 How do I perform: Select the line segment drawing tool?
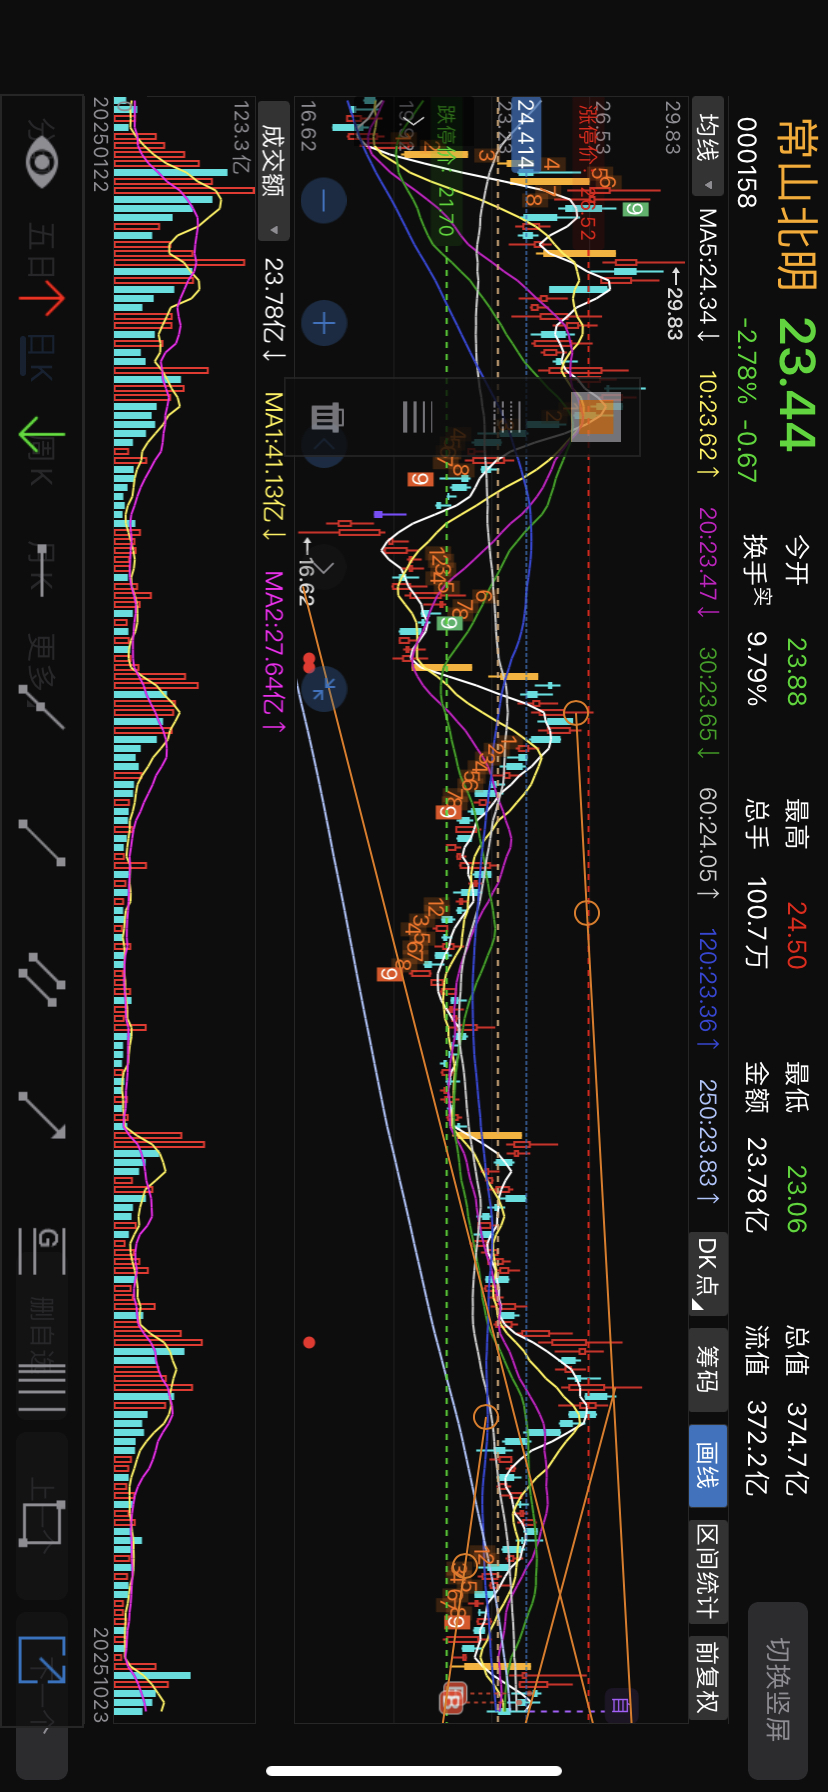[x=41, y=842]
